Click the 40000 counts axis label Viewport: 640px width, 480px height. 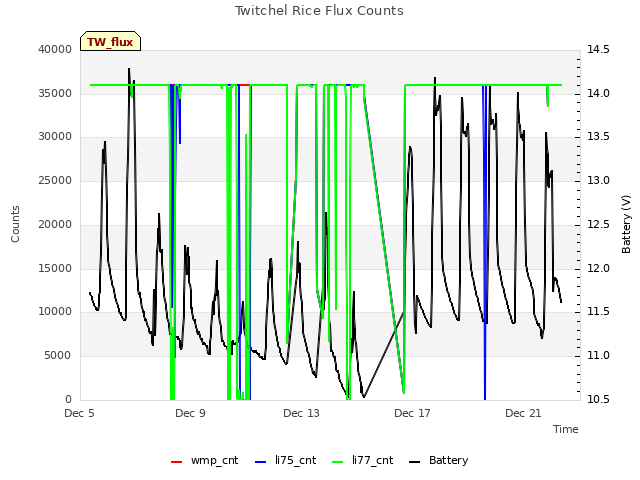pyautogui.click(x=55, y=49)
